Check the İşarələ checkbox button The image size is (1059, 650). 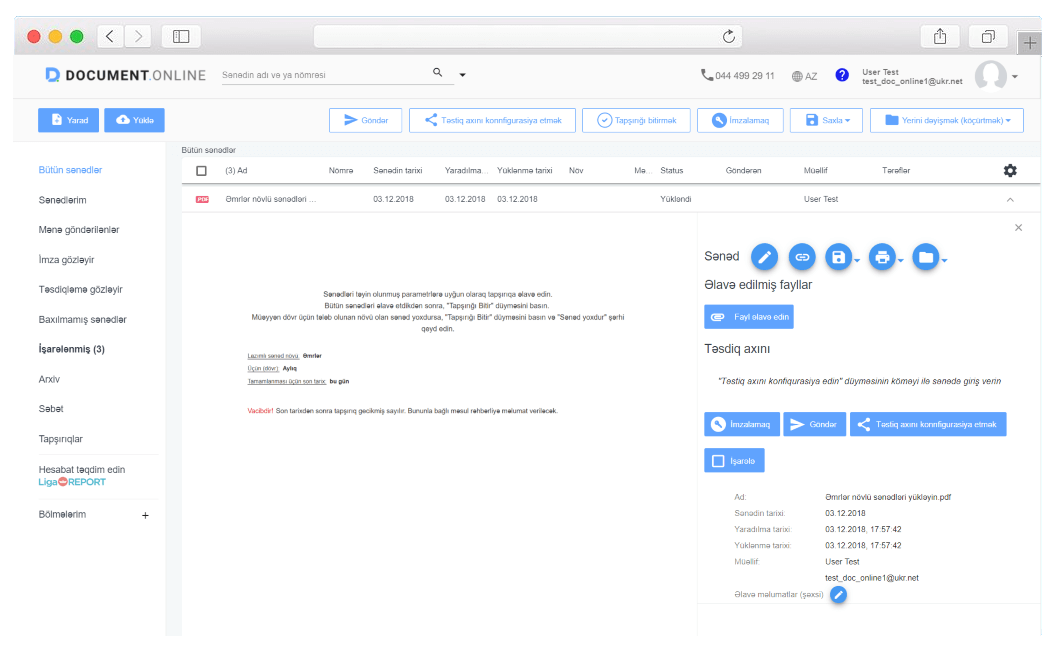click(x=734, y=460)
